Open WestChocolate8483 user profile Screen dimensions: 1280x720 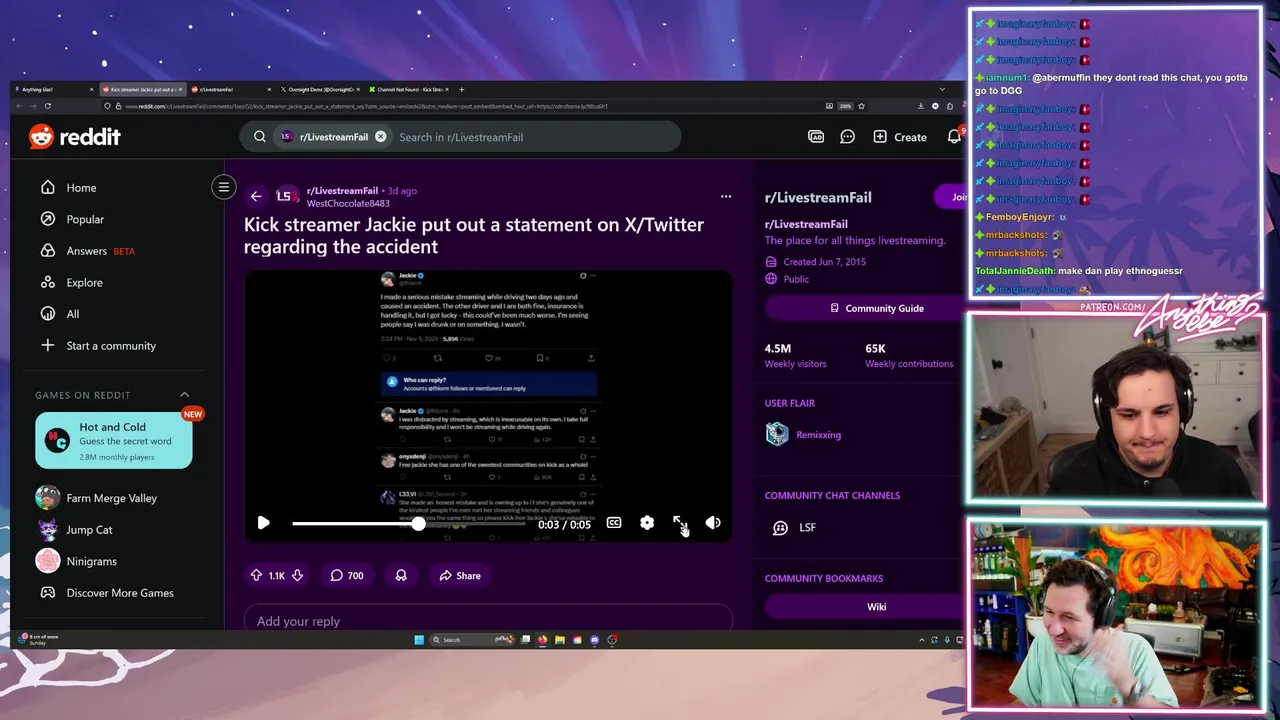[348, 203]
